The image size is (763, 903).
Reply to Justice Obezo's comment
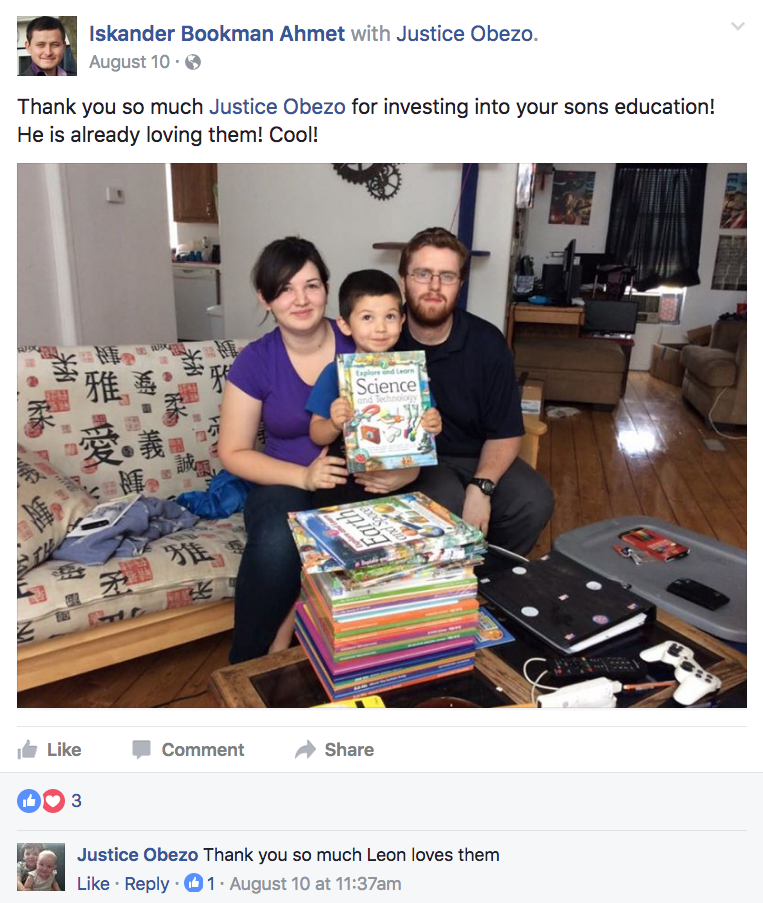(x=147, y=883)
